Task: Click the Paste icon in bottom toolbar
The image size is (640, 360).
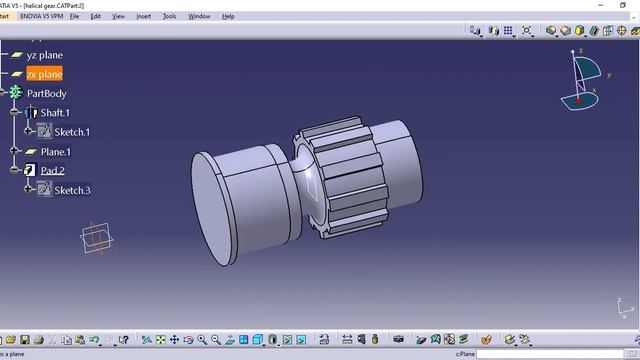Action: click(80, 340)
